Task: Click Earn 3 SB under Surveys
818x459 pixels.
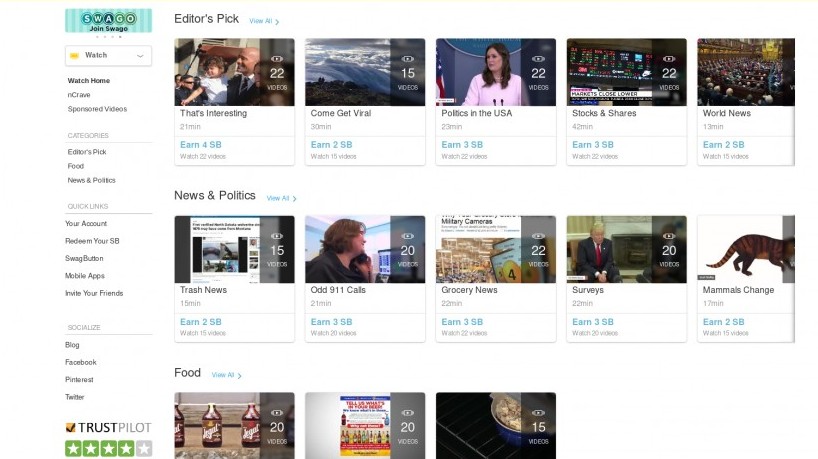Action: coord(593,322)
